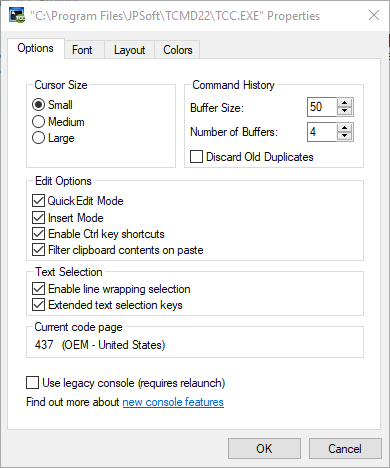
Task: Open the Colors tab
Action: coord(178,50)
